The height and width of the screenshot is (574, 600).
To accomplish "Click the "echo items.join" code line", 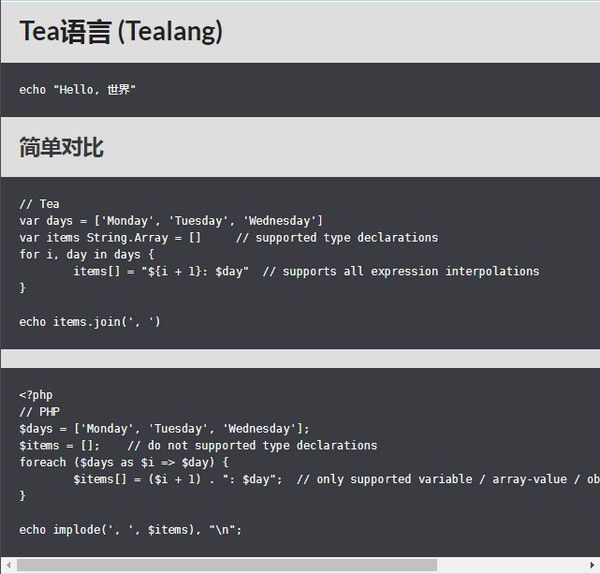I will pos(90,322).
